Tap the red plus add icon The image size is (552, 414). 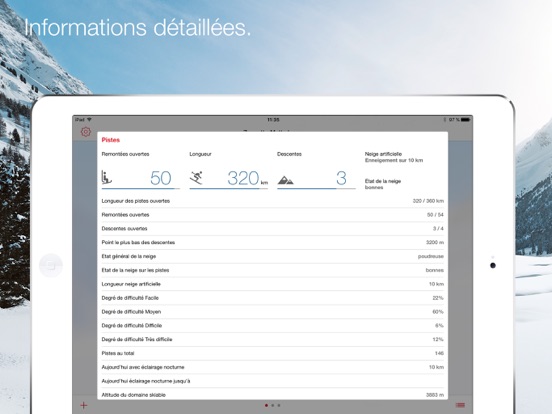(83, 405)
